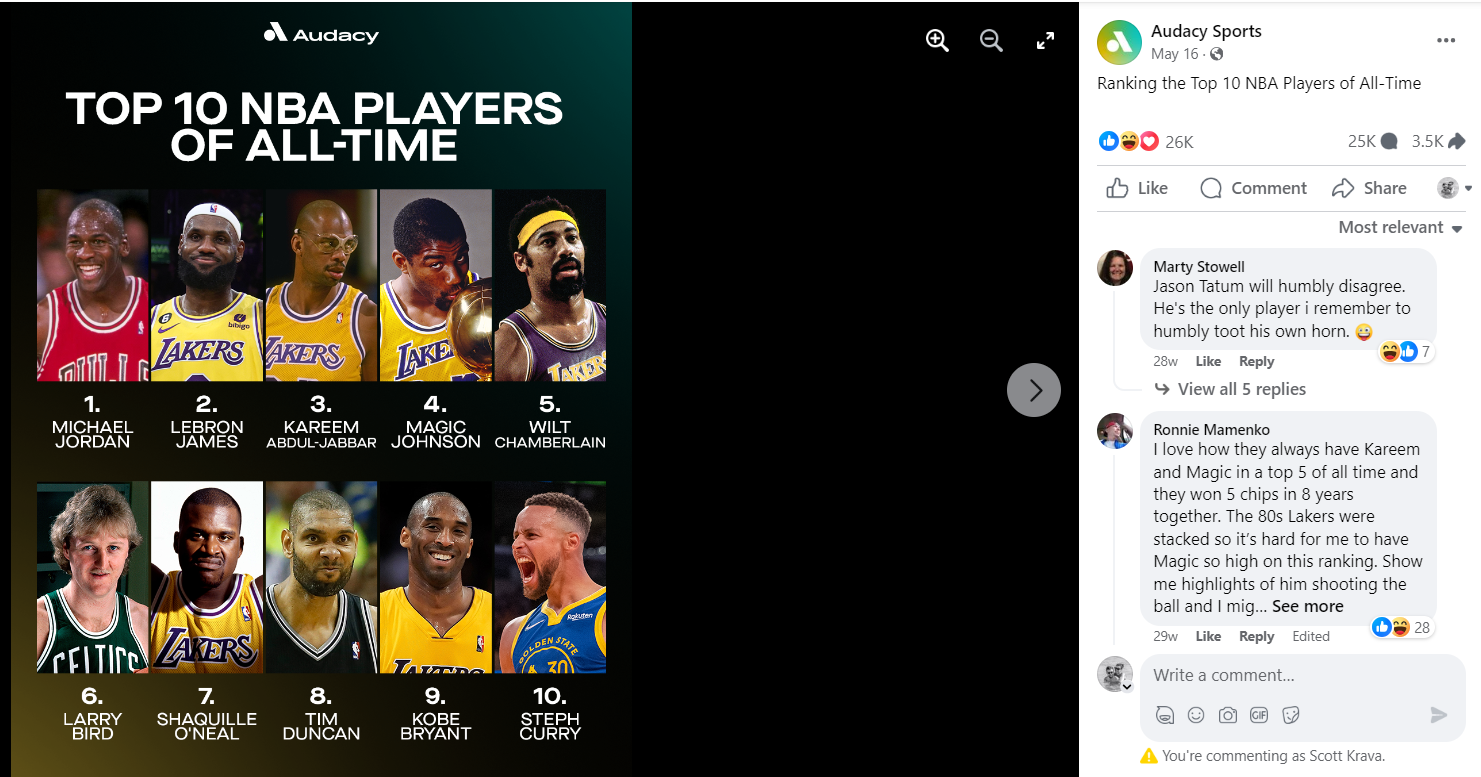
Task: Open Marty Stowell's comment 28w timestamp
Action: tap(1164, 362)
